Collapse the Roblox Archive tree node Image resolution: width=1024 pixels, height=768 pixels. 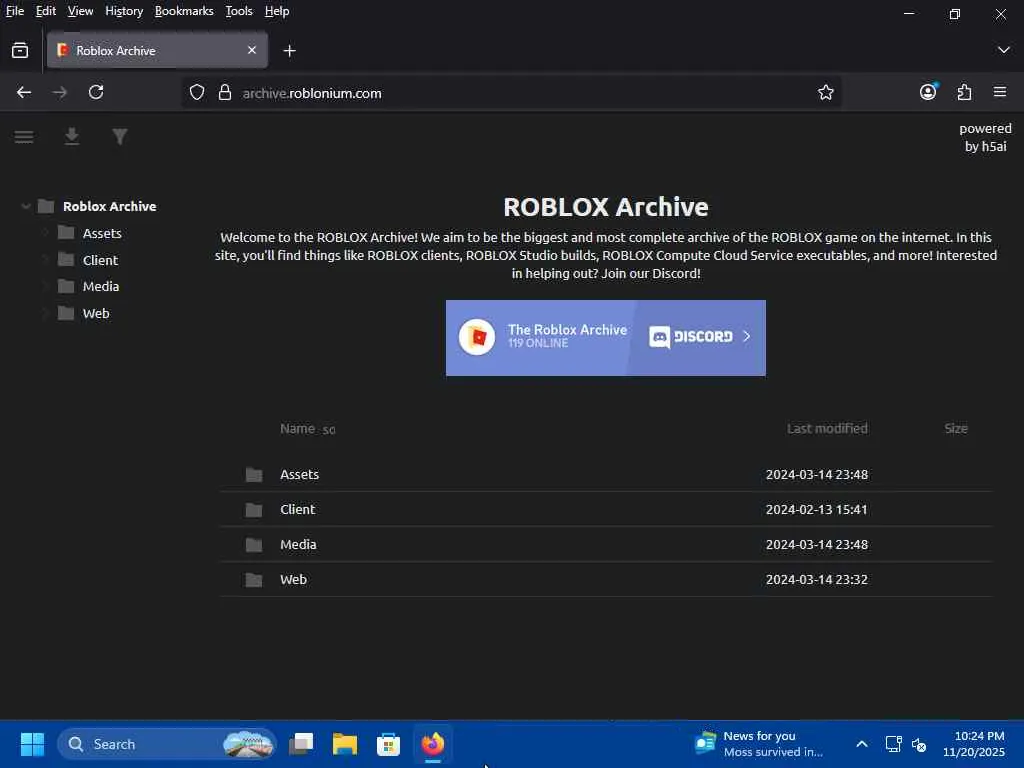[x=25, y=206]
